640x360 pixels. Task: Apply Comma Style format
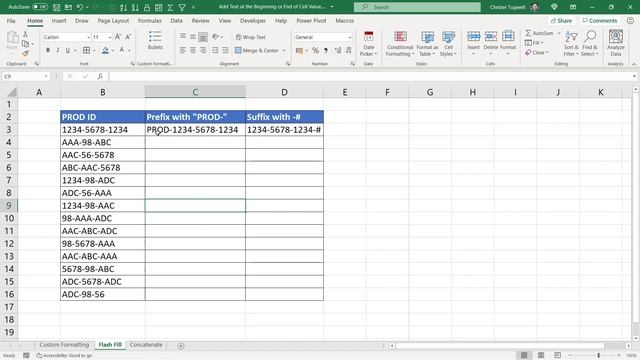326,51
